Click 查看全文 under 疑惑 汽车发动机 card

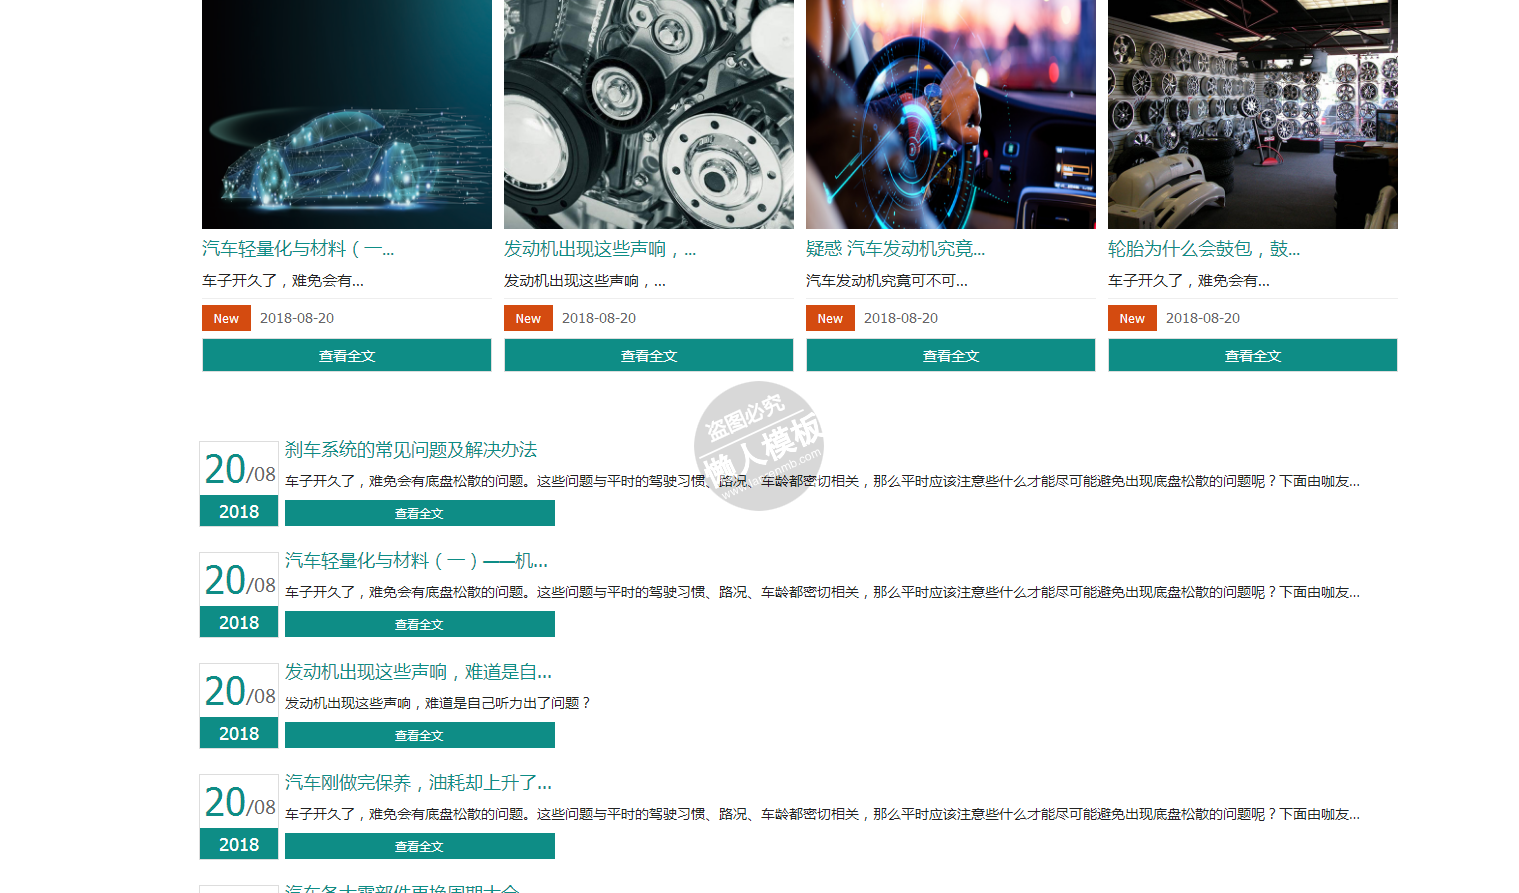click(x=951, y=355)
